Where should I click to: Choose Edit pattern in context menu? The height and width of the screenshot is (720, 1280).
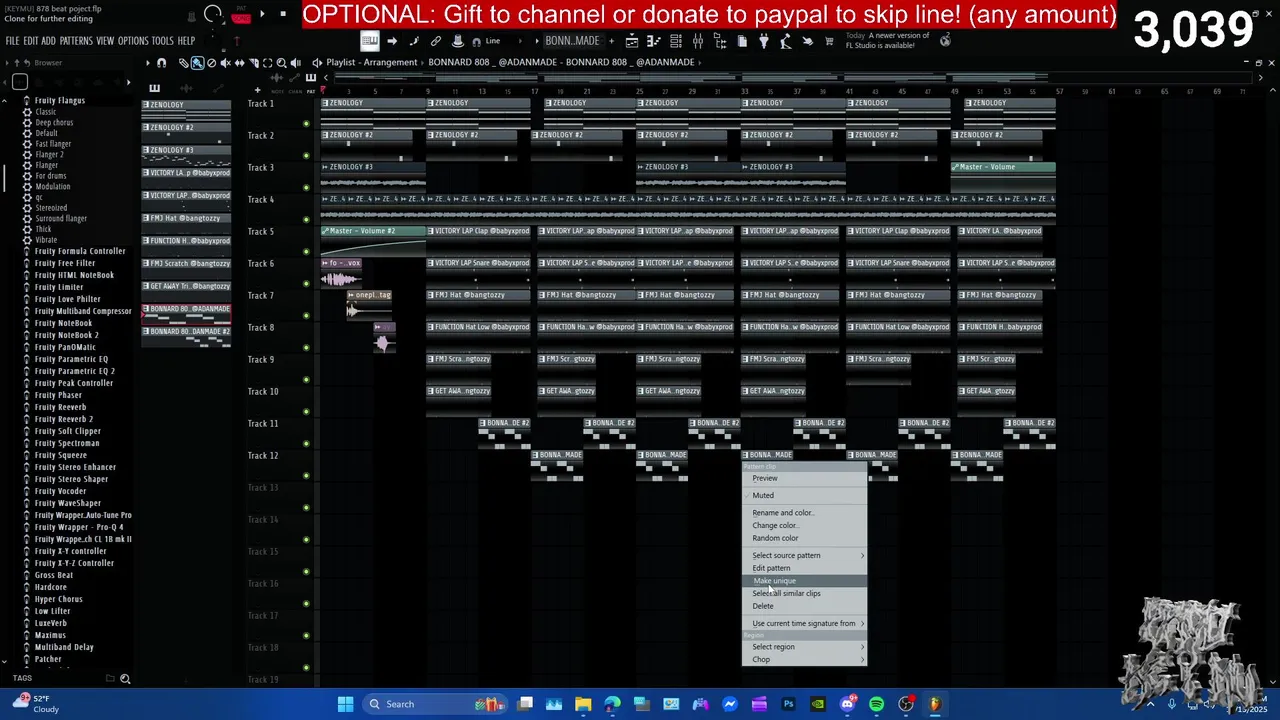coord(804,568)
